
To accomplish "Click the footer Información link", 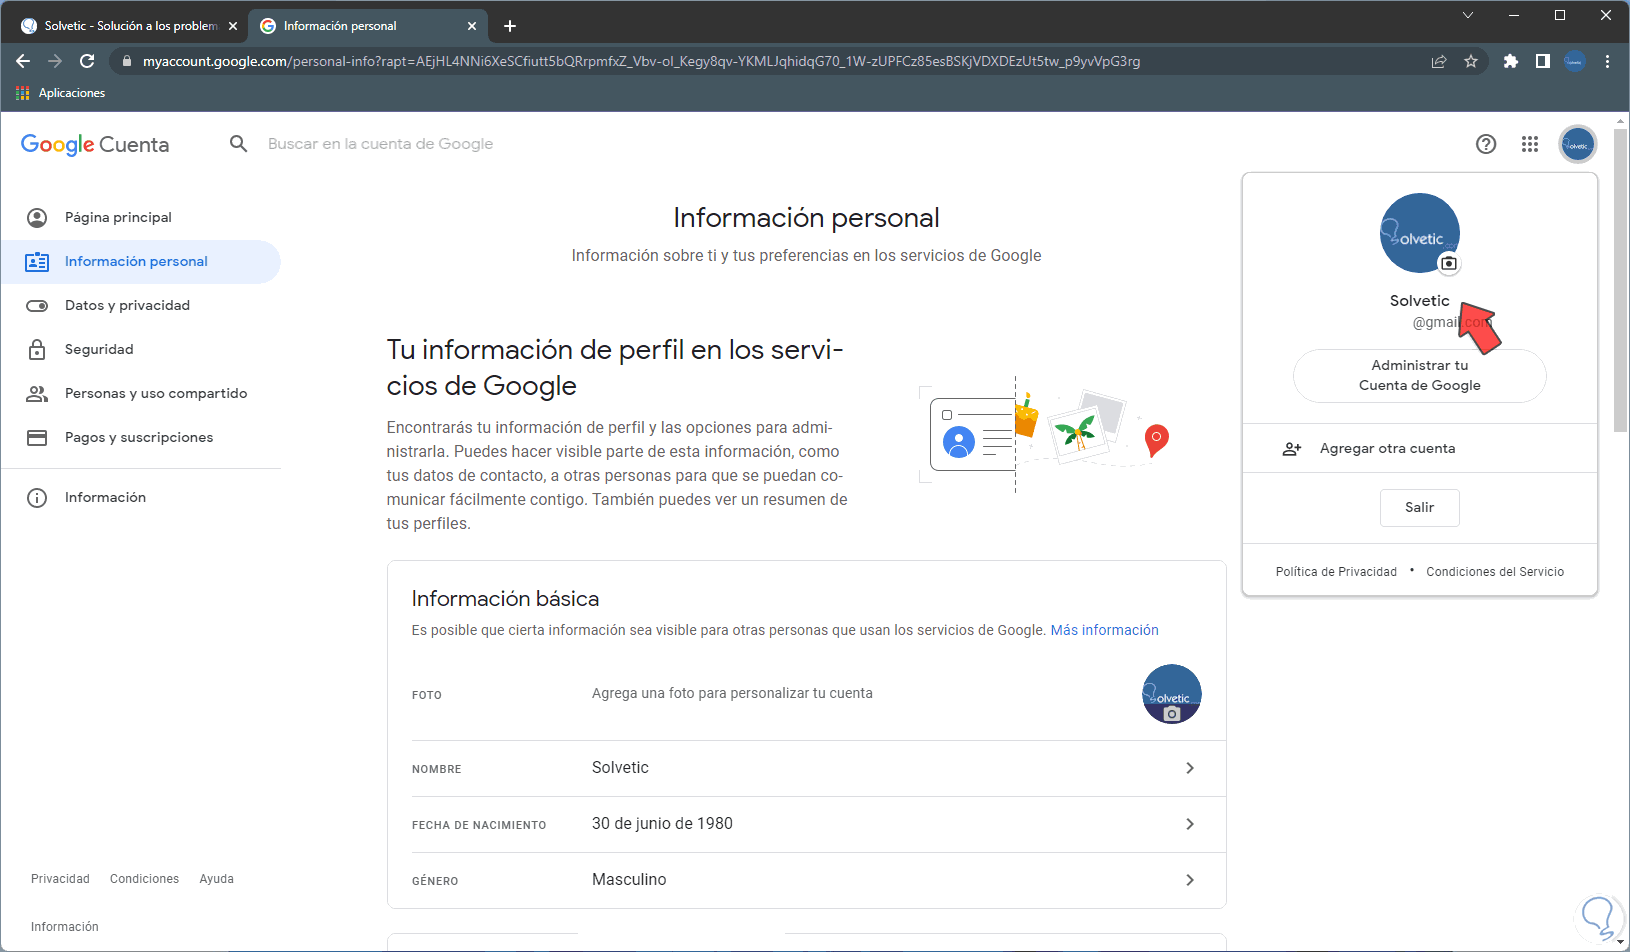I will point(65,927).
